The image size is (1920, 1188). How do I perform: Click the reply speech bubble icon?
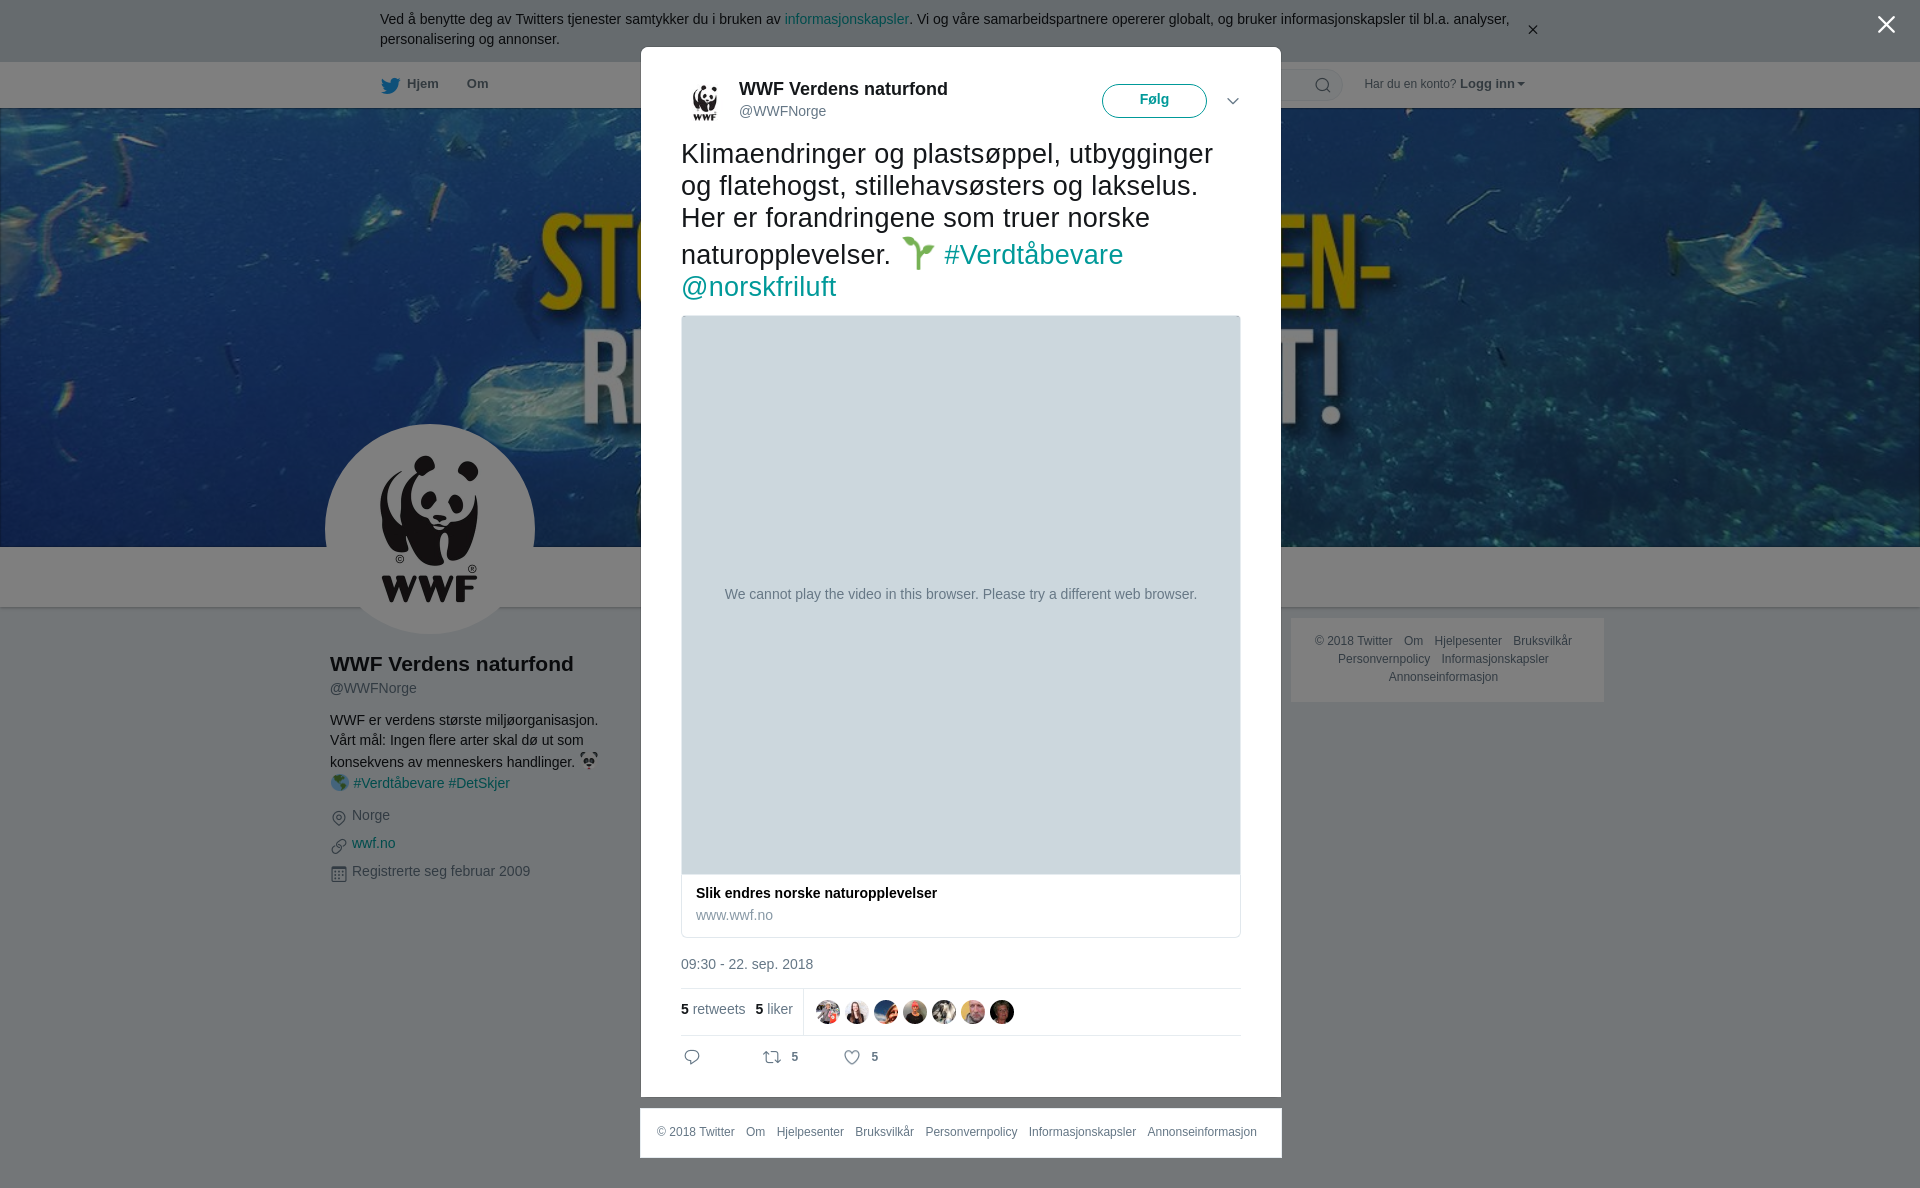point(692,1057)
